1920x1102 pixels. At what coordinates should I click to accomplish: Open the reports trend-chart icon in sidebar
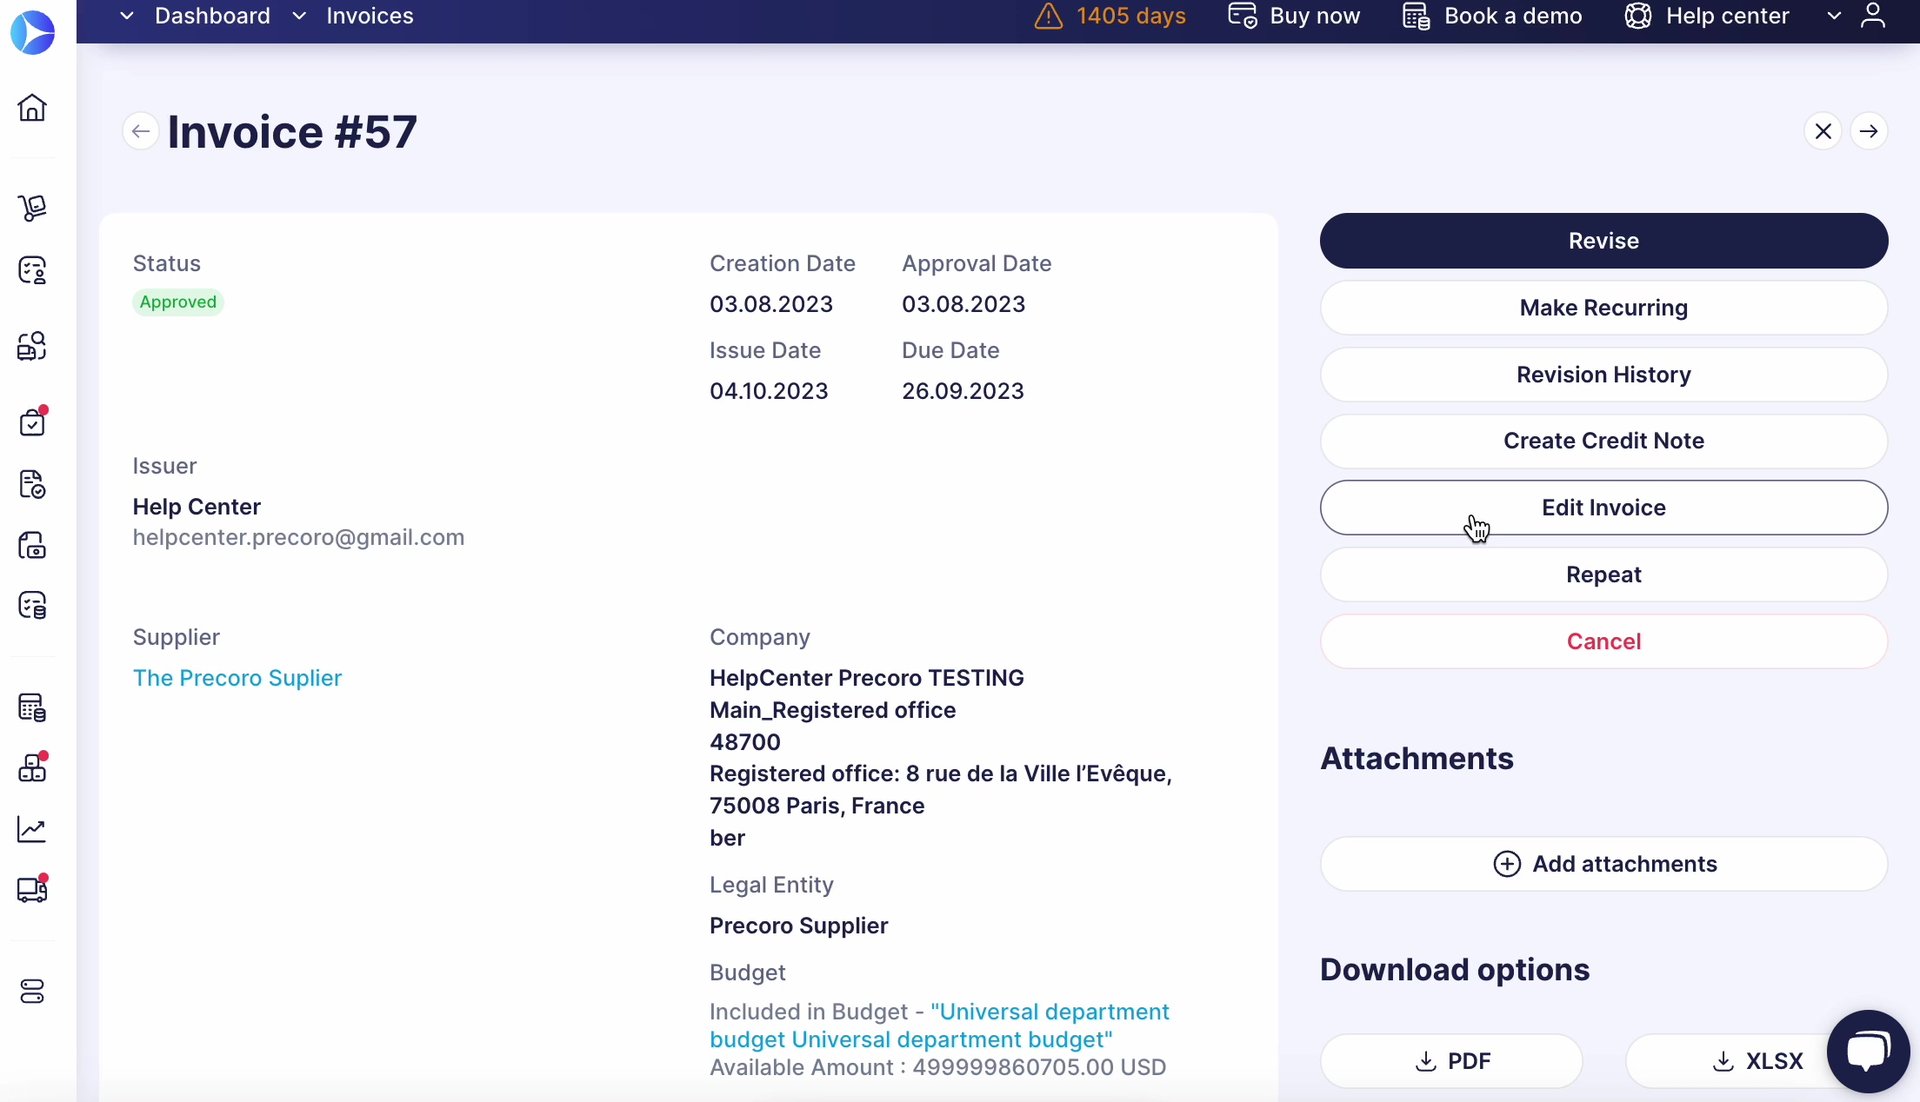33,830
